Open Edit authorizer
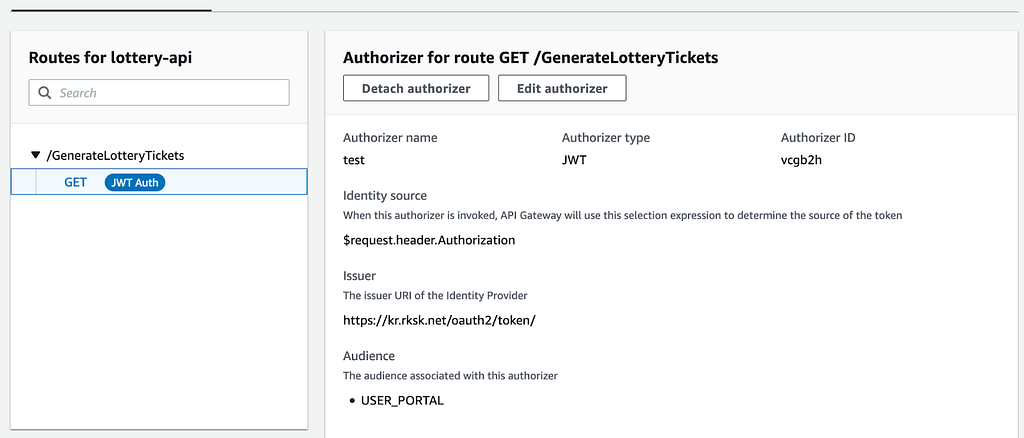The width and height of the screenshot is (1024, 438). [x=562, y=88]
